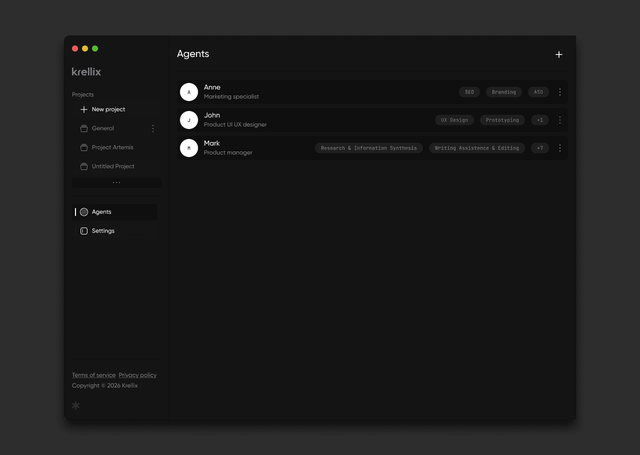Screen dimensions: 640x455
Task: Show Mark's extra skills via +7 tag
Action: coord(540,148)
